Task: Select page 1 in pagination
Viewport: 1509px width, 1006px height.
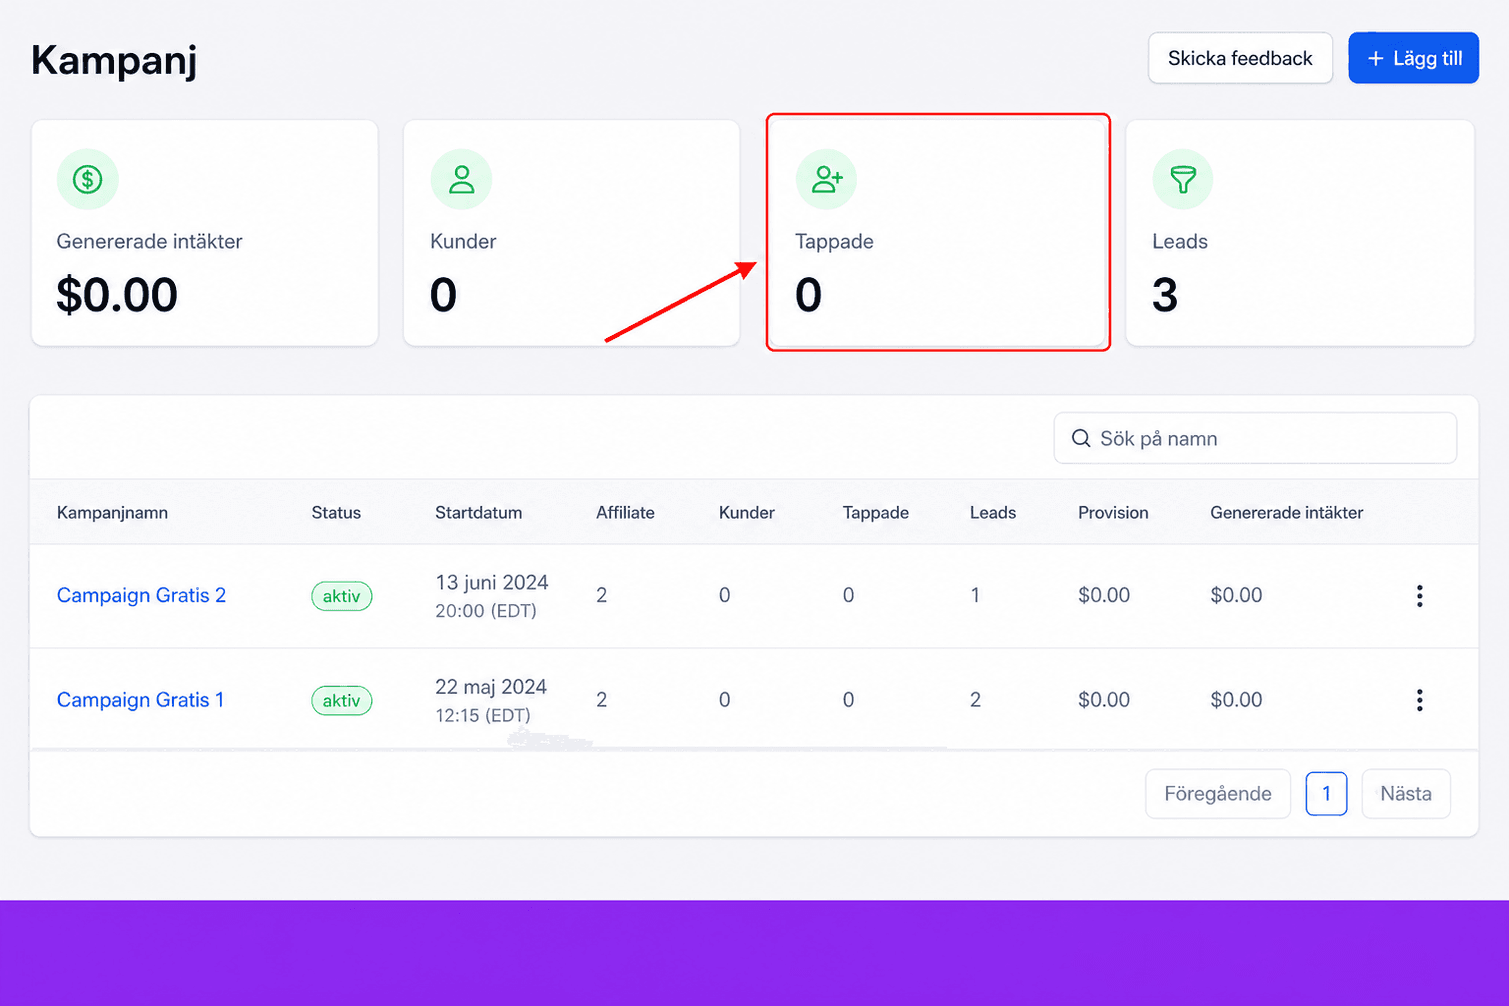Action: point(1326,794)
